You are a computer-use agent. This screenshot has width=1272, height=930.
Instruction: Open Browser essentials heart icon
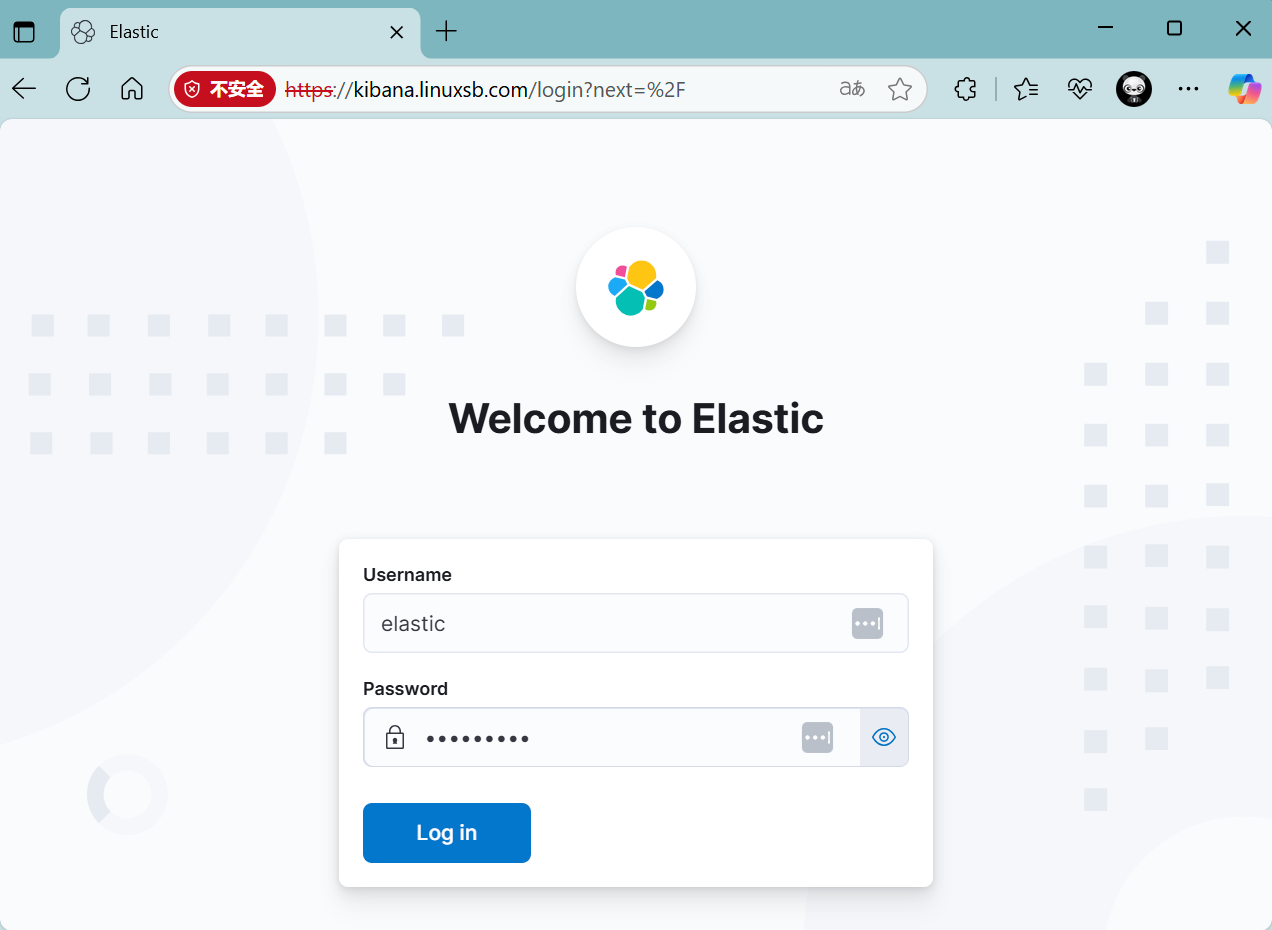tap(1079, 89)
